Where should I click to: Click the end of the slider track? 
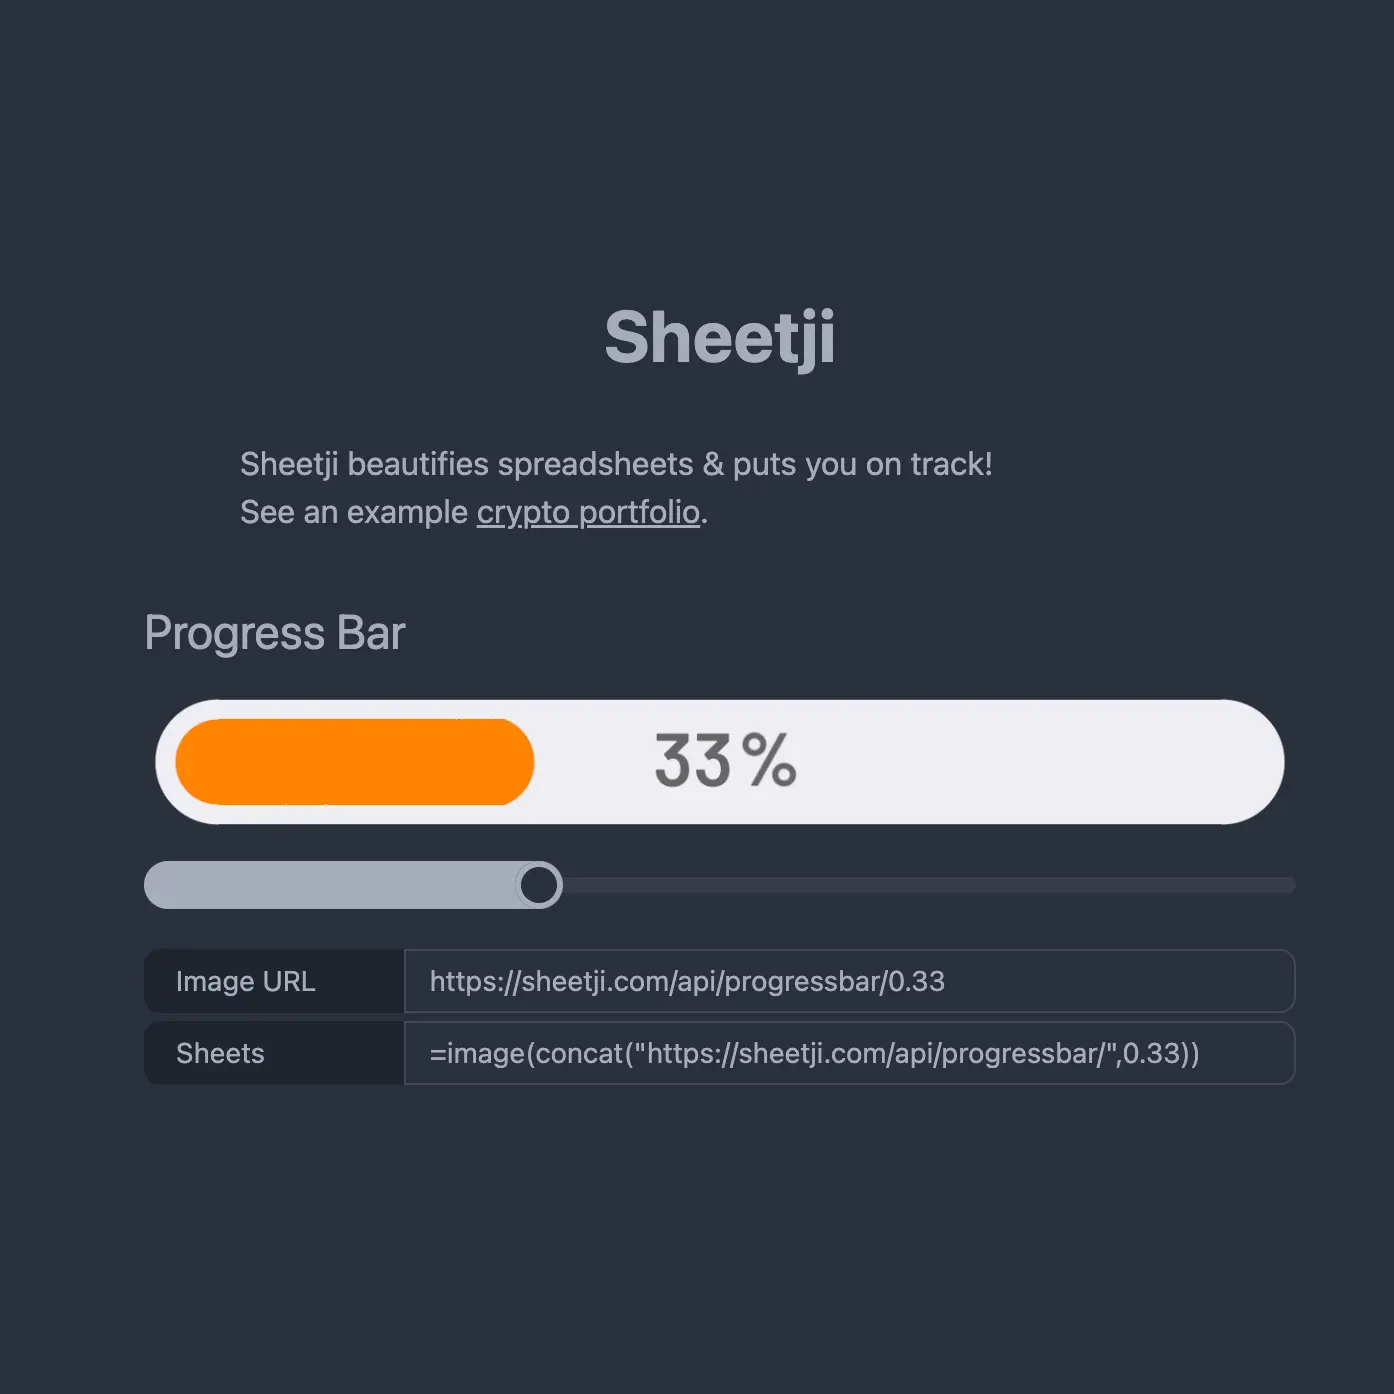coord(1280,884)
